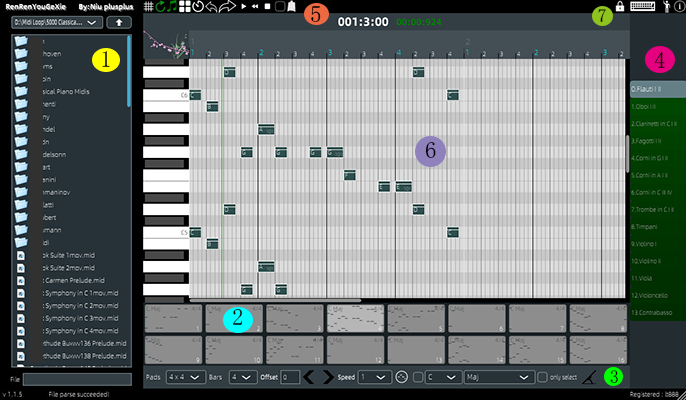The image size is (686, 400).
Task: Click the undo arrow in the top toolbar
Action: click(x=212, y=7)
